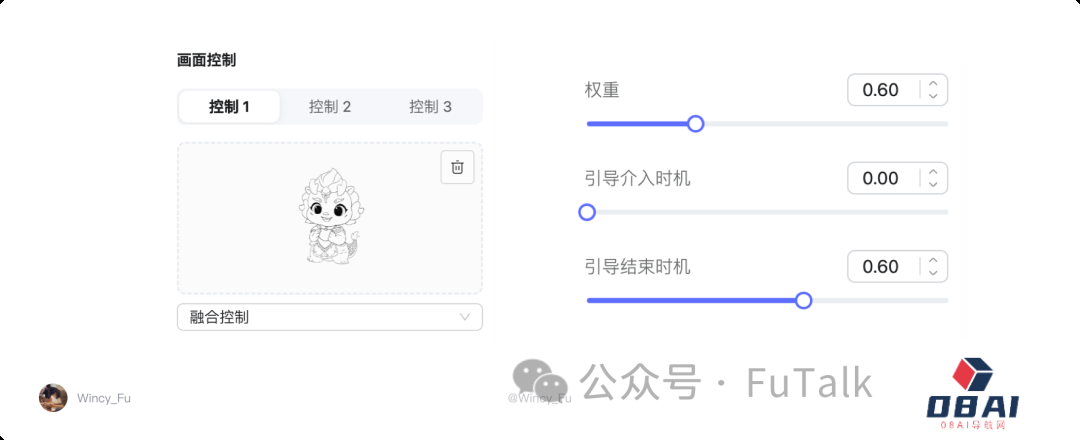Switch to the 控制 3 tab
The height and width of the screenshot is (440, 1080).
click(x=430, y=107)
